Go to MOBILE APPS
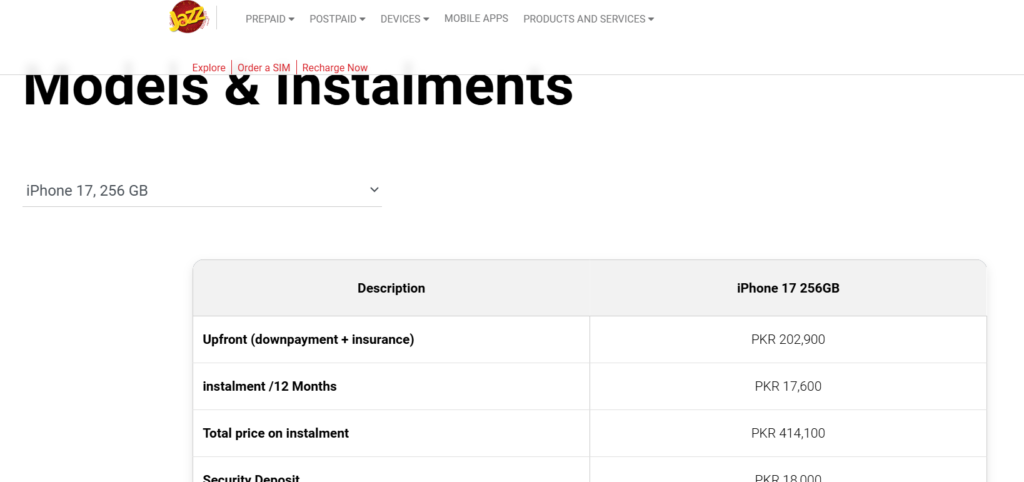 click(x=476, y=19)
